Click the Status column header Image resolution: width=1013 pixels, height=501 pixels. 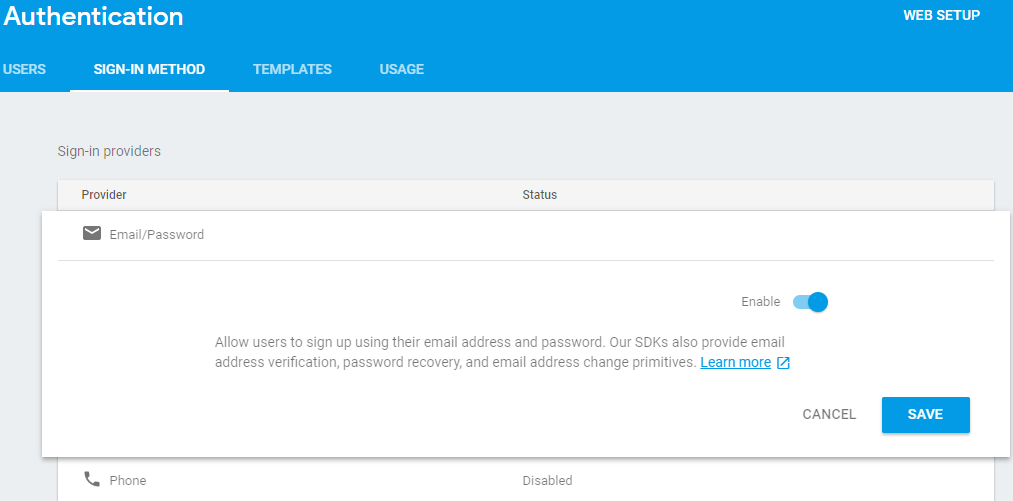[539, 195]
